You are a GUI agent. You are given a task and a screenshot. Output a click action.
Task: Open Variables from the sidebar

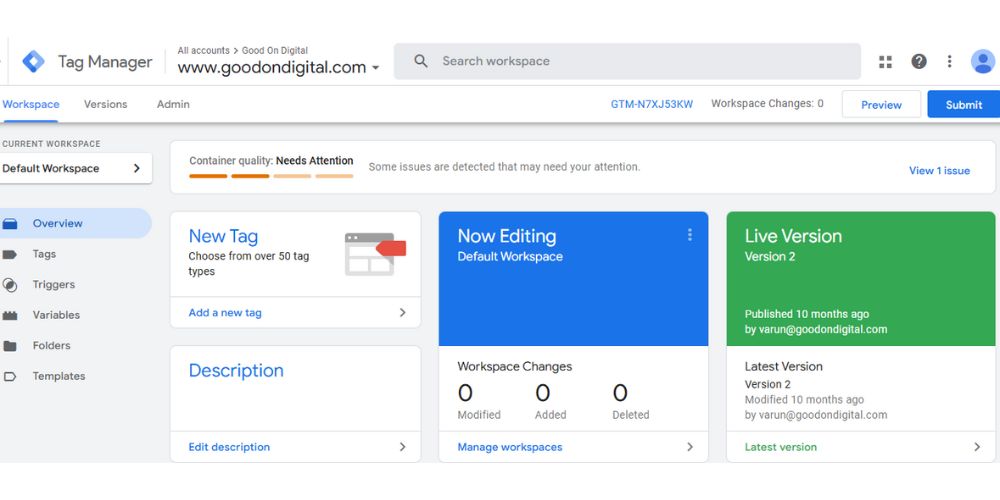pyautogui.click(x=56, y=315)
